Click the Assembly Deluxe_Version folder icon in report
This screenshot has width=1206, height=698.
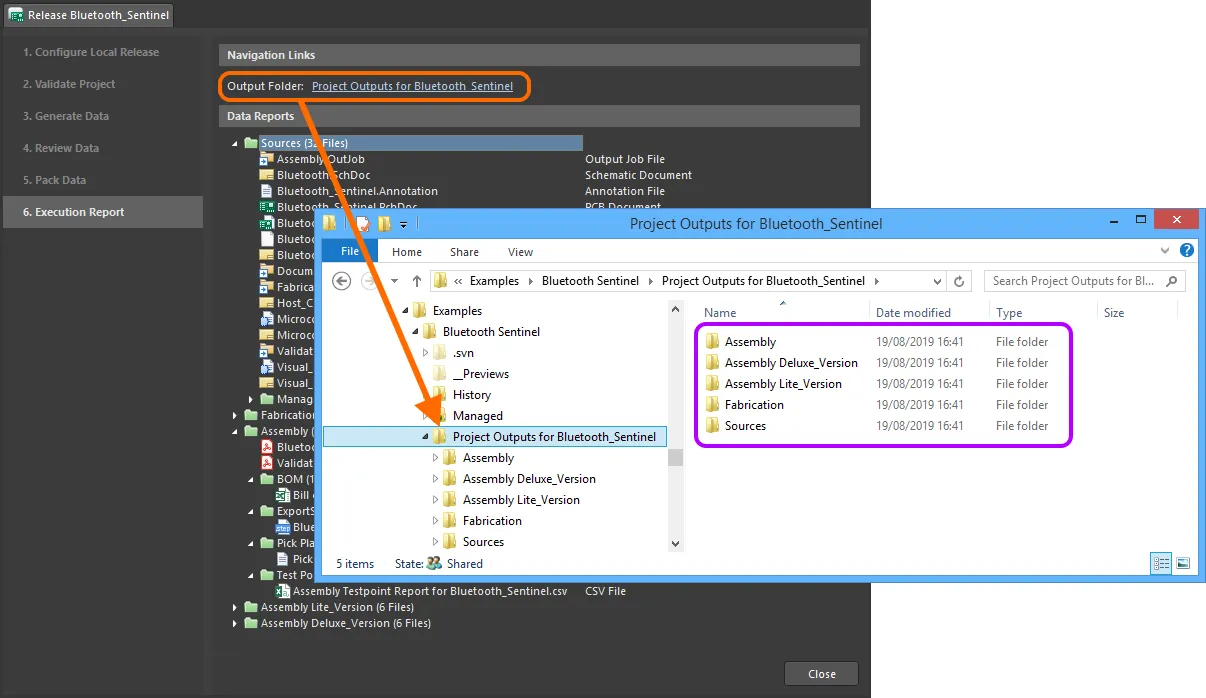(251, 623)
